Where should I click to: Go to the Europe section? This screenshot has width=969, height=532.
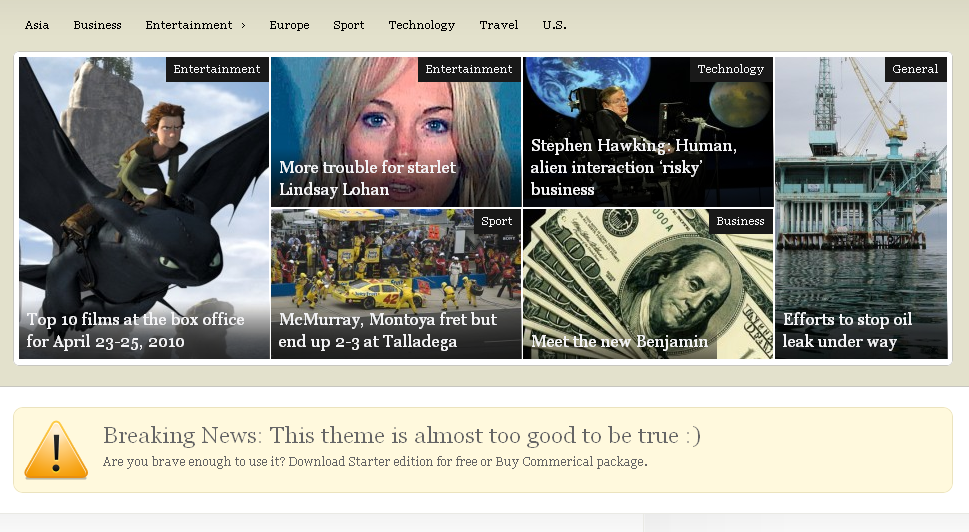(289, 25)
